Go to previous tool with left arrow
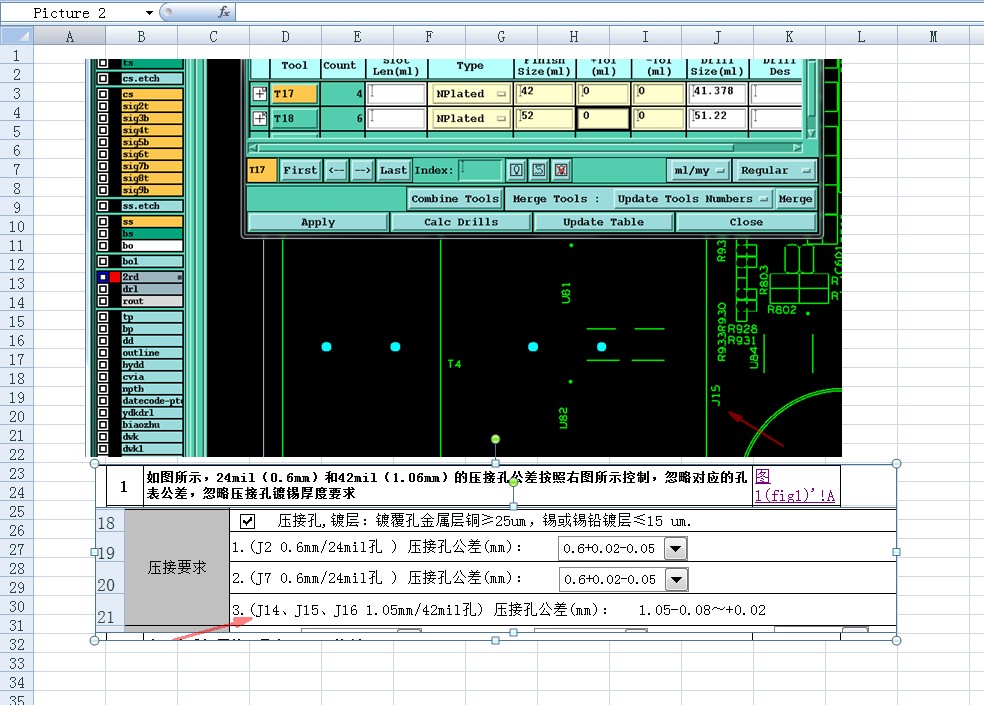 336,170
